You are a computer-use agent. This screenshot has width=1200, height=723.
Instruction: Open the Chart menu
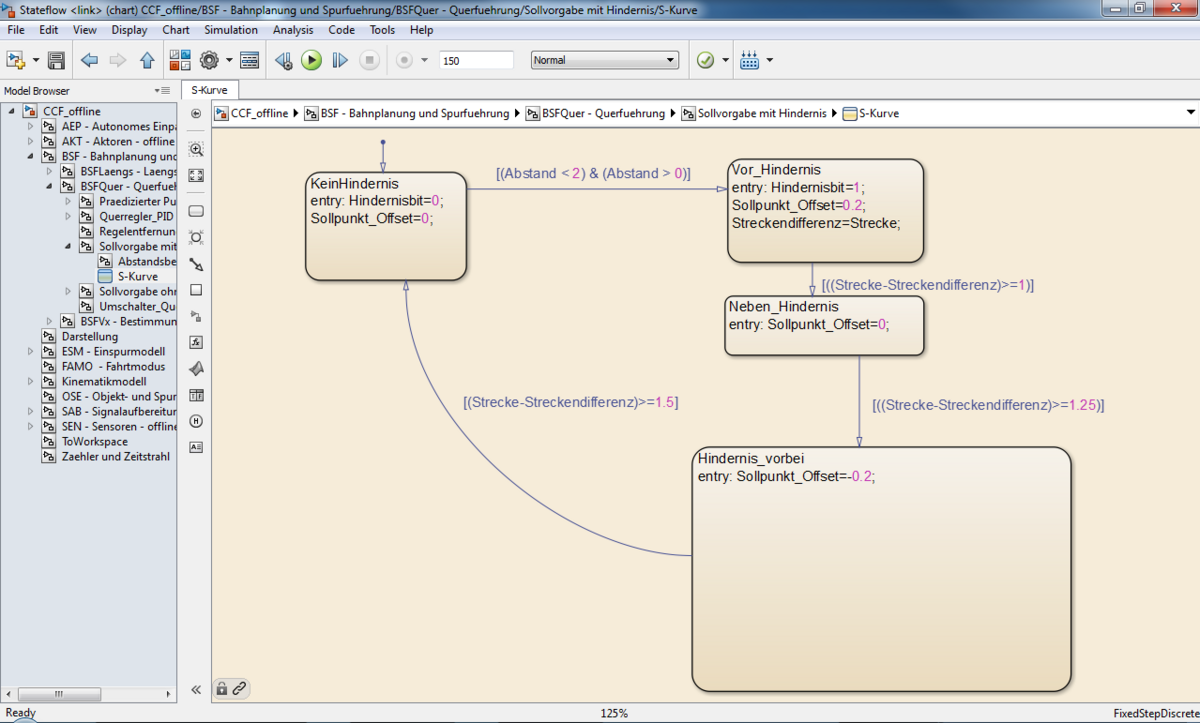pyautogui.click(x=176, y=30)
